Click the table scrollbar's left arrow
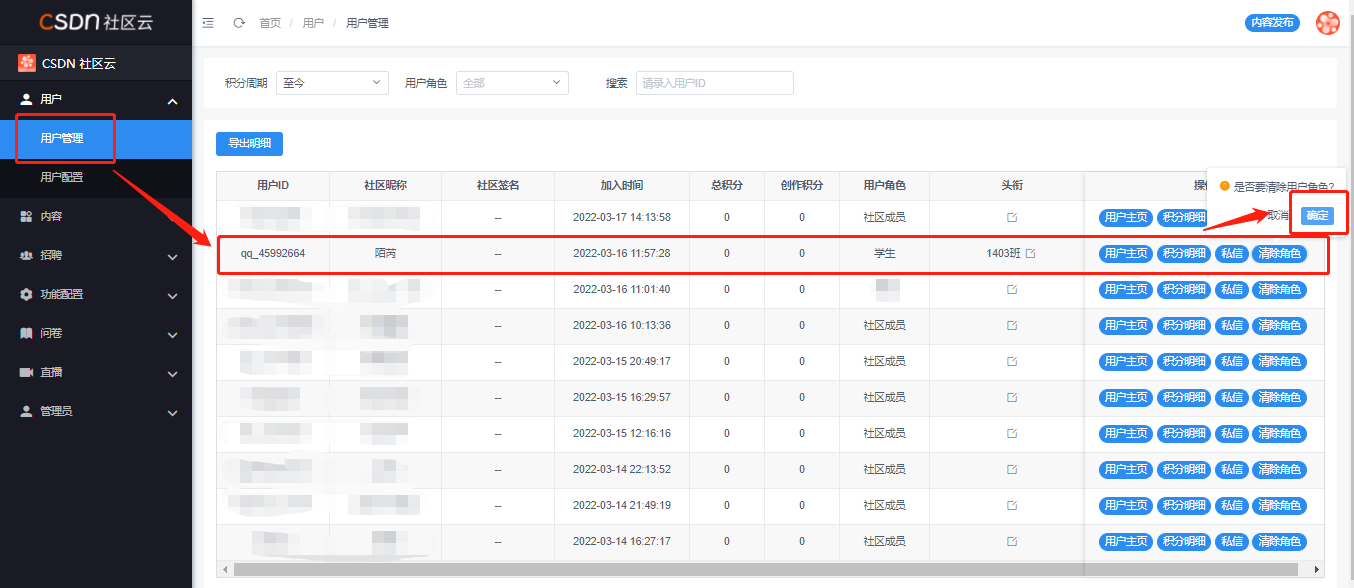Image resolution: width=1354 pixels, height=588 pixels. 225,569
